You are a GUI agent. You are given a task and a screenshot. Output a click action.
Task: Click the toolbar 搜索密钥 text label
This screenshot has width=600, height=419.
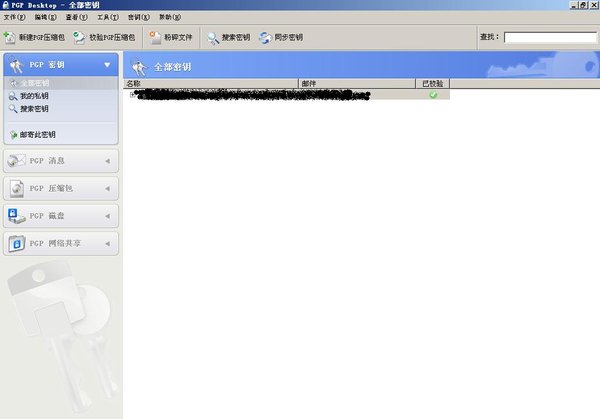pos(236,37)
